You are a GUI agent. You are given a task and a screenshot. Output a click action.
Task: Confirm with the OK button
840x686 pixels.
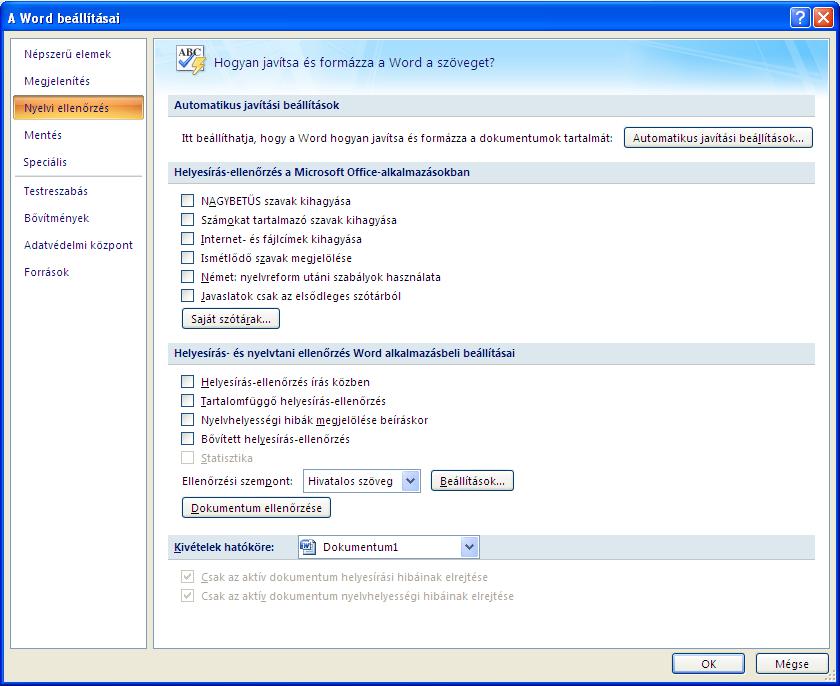[708, 664]
